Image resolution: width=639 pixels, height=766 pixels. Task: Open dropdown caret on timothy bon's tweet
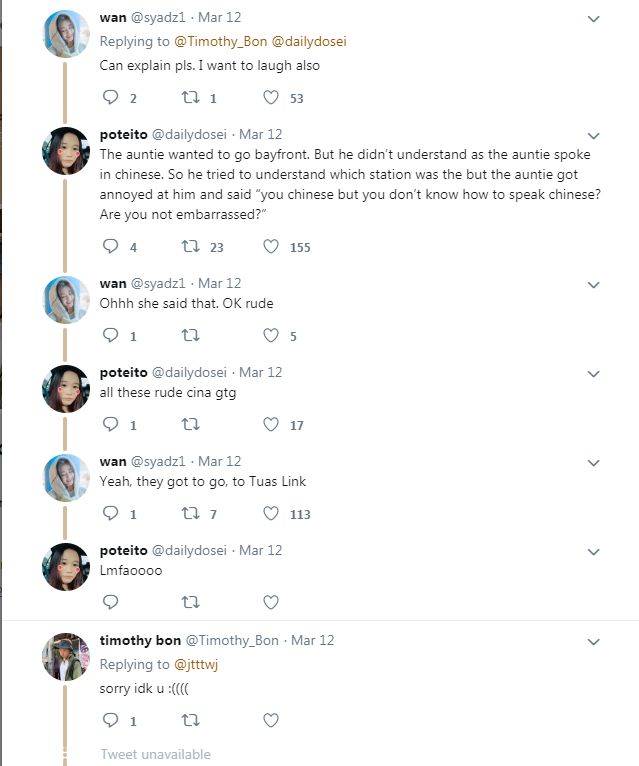pos(593,642)
